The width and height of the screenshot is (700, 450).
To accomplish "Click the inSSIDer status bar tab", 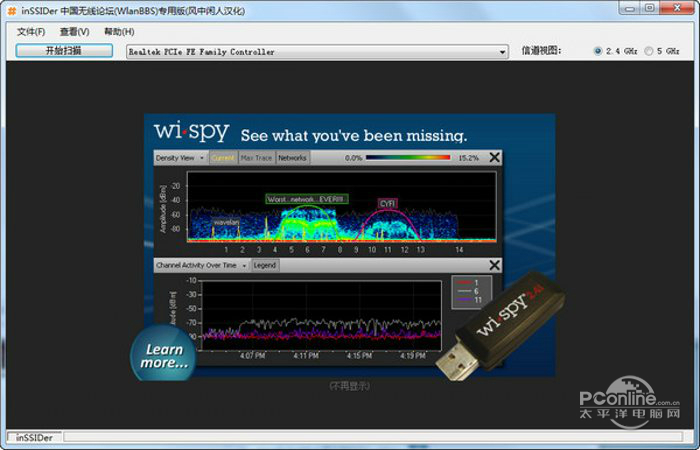I will click(x=36, y=437).
